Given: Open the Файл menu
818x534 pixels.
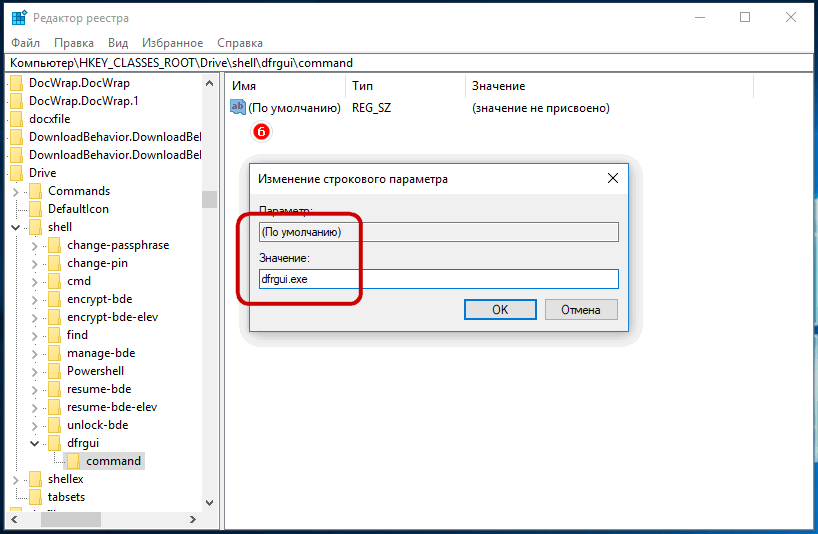Looking at the screenshot, I should tap(26, 43).
